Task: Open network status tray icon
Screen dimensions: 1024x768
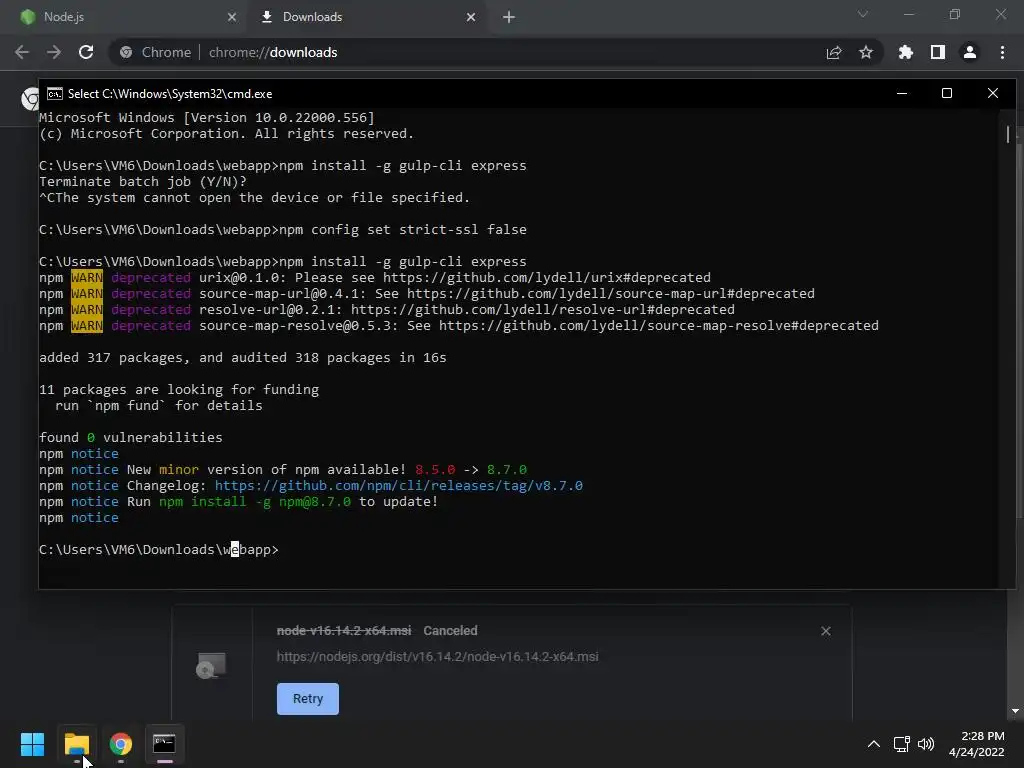Action: pyautogui.click(x=902, y=744)
